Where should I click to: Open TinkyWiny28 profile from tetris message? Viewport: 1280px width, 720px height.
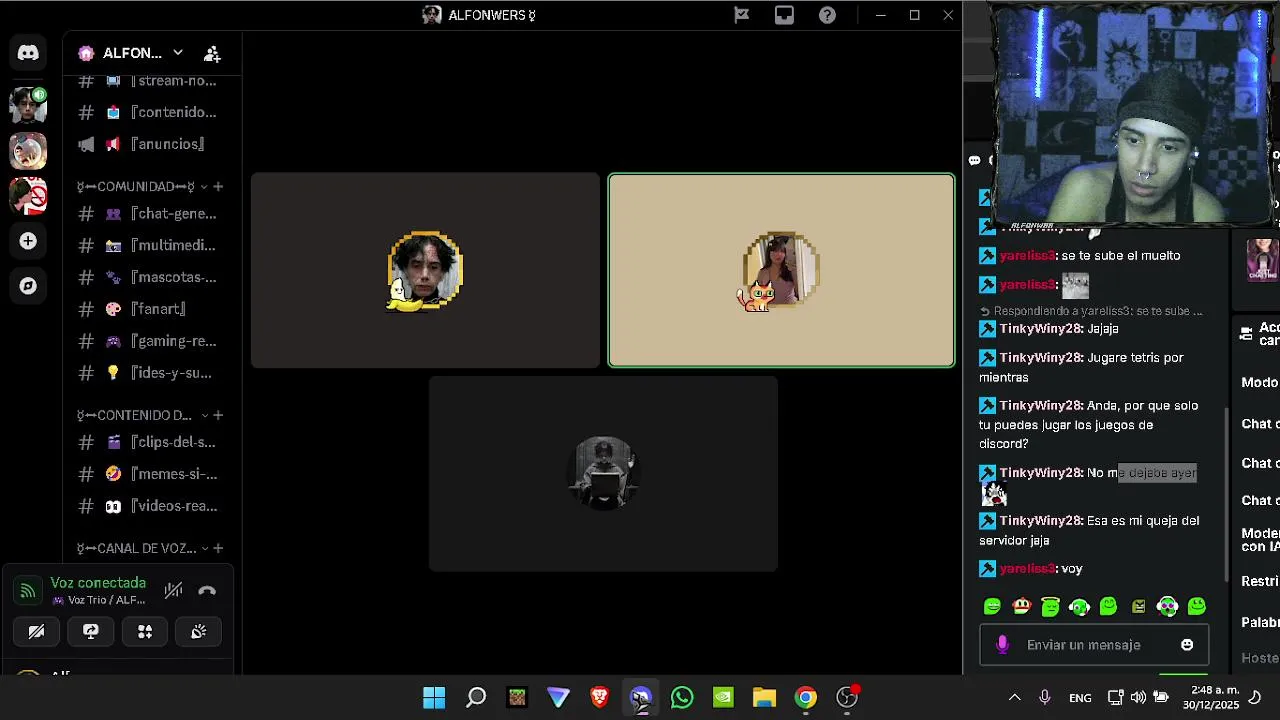click(x=1040, y=357)
